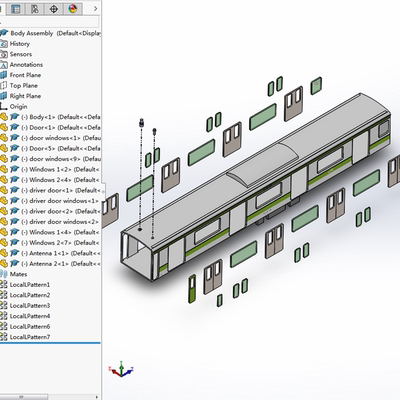This screenshot has height=400, width=400.
Task: Click the Mates folder paperclip icon
Action: [4, 274]
